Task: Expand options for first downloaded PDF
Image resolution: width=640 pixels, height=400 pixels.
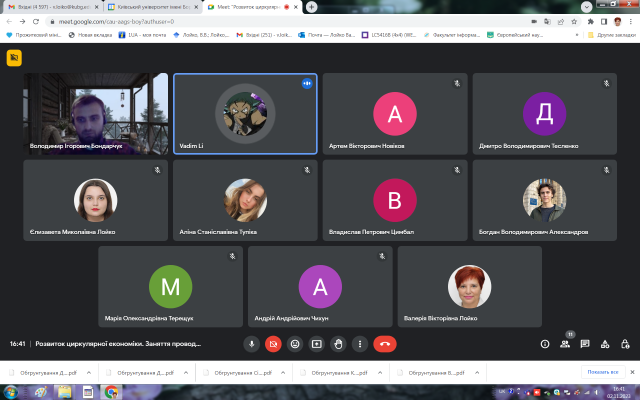Action: tap(88, 372)
